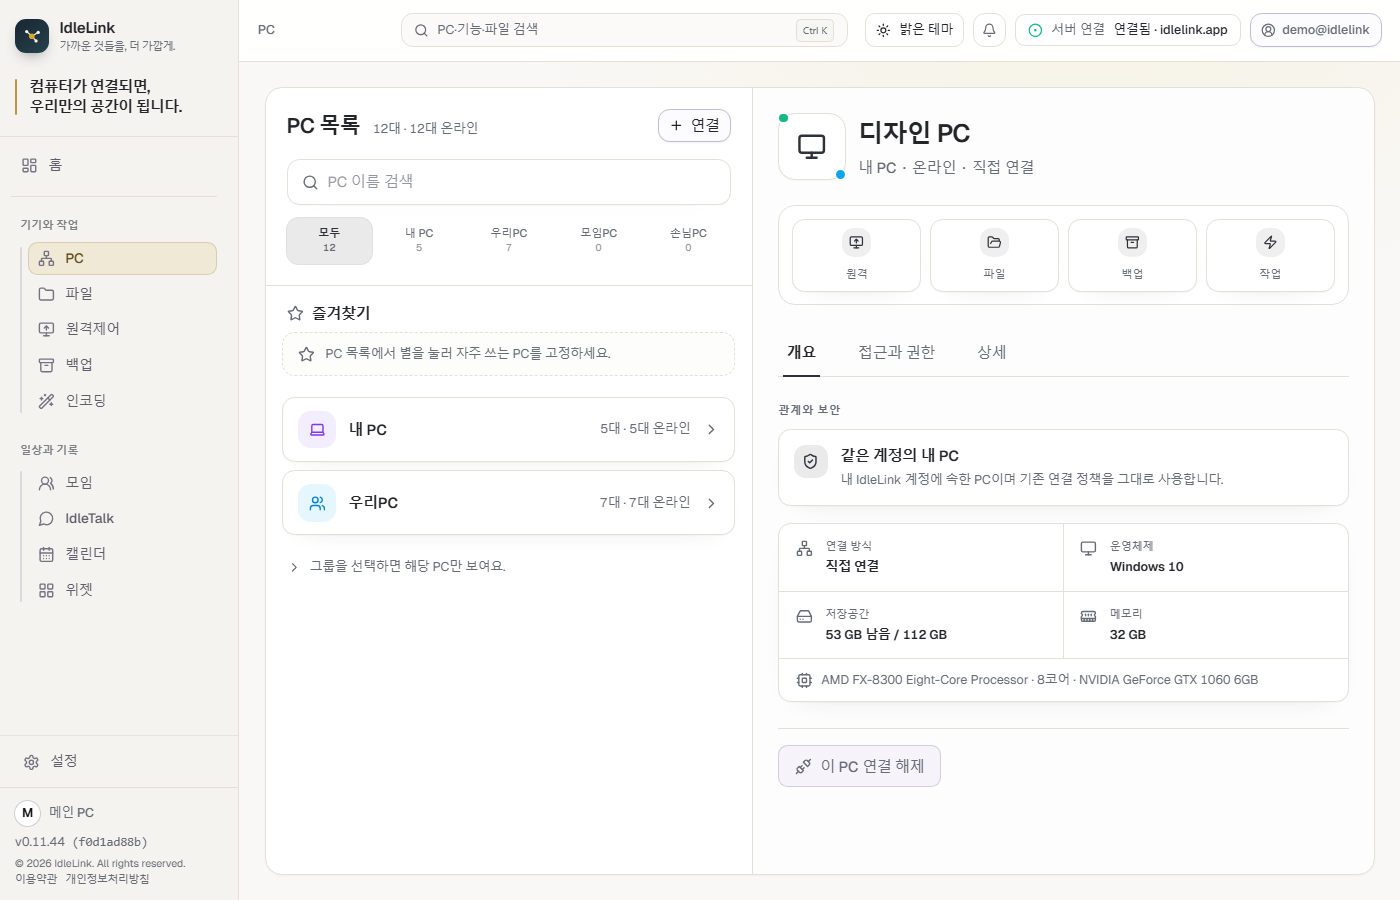Click the star icon beside 즐겨찾기
Viewport: 1400px width, 900px height.
pyautogui.click(x=295, y=313)
